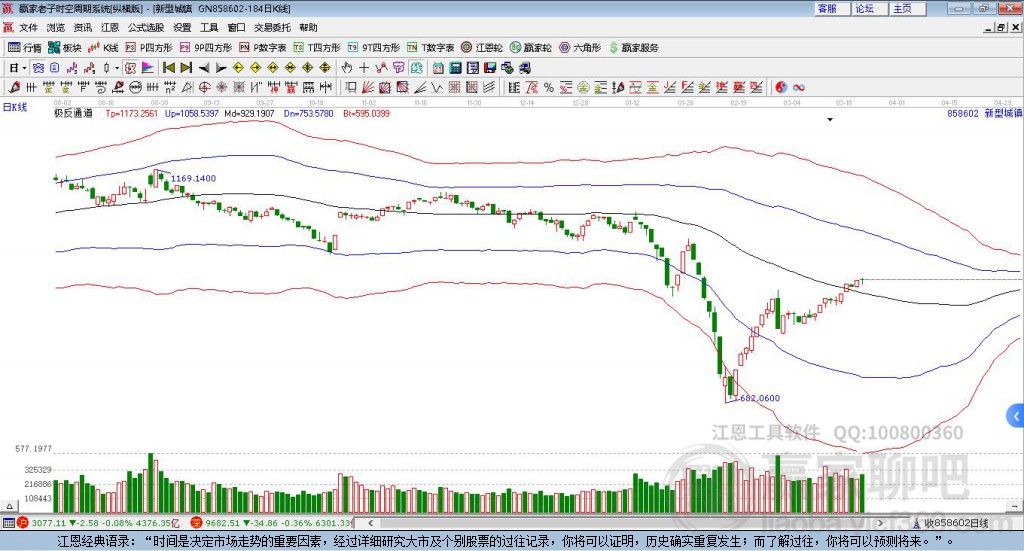
Task: Step chart right with black right arrow
Action: click(221, 68)
